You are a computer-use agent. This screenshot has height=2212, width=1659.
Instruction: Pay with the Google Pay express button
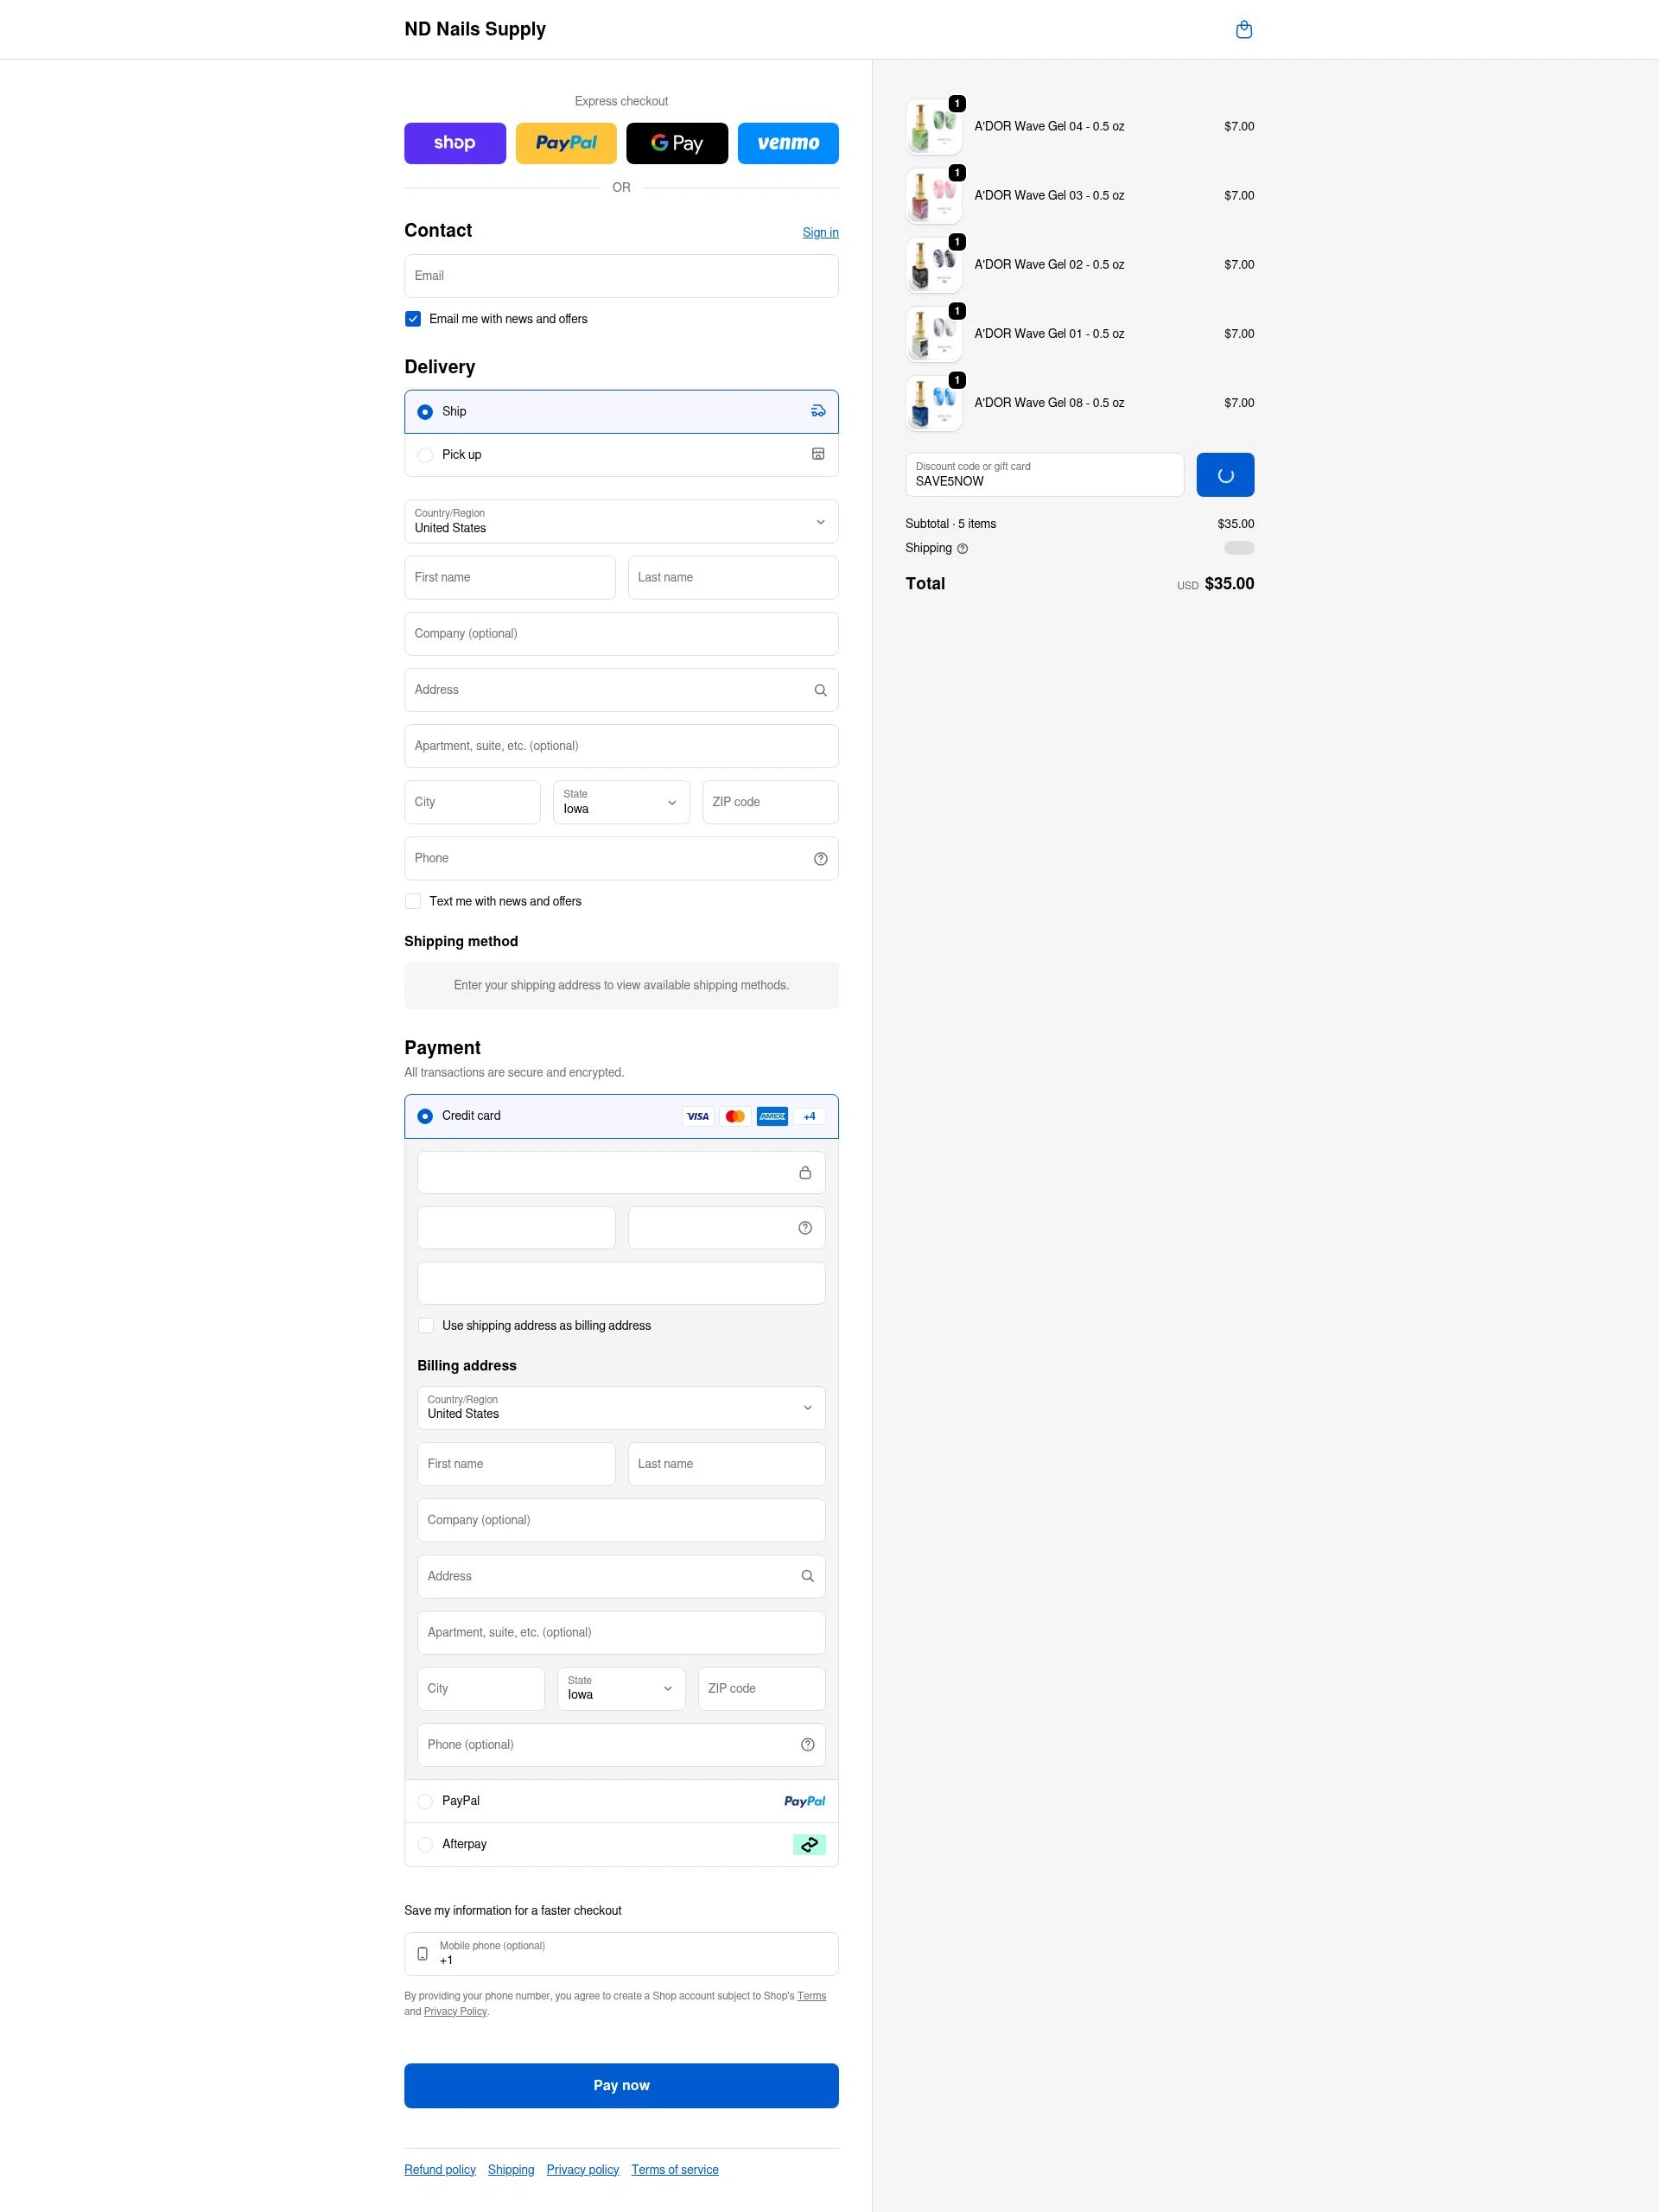coord(677,143)
